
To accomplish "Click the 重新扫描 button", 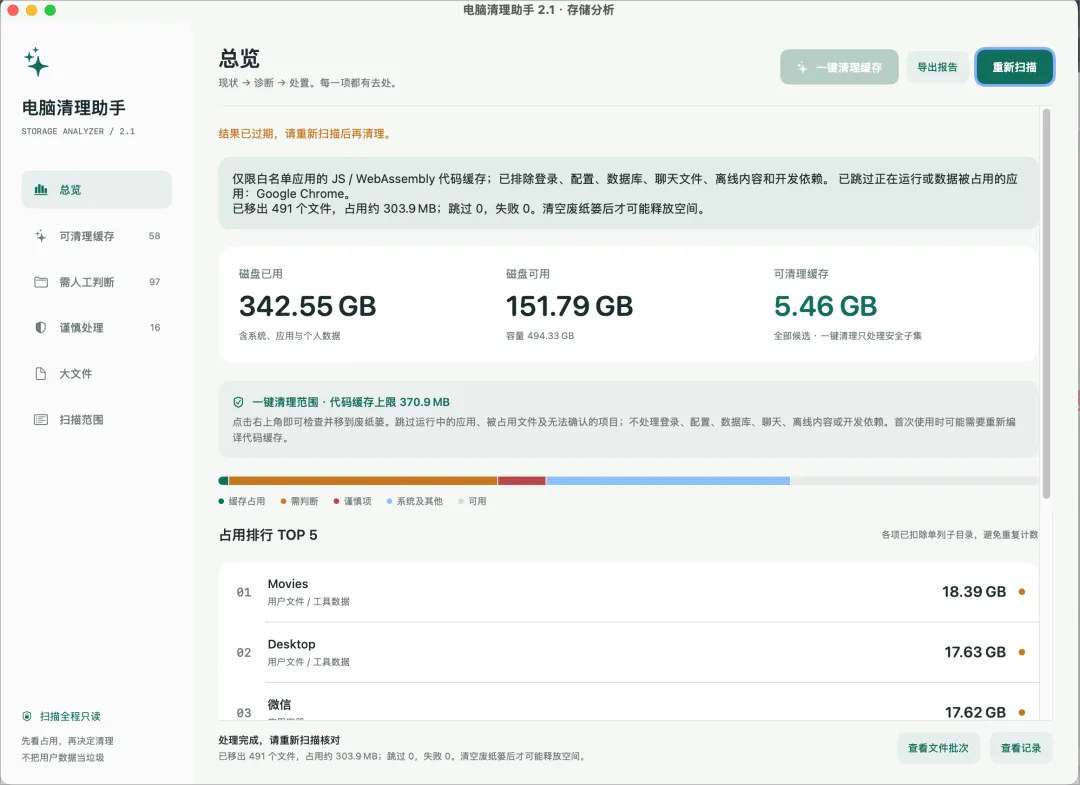I will point(1014,67).
